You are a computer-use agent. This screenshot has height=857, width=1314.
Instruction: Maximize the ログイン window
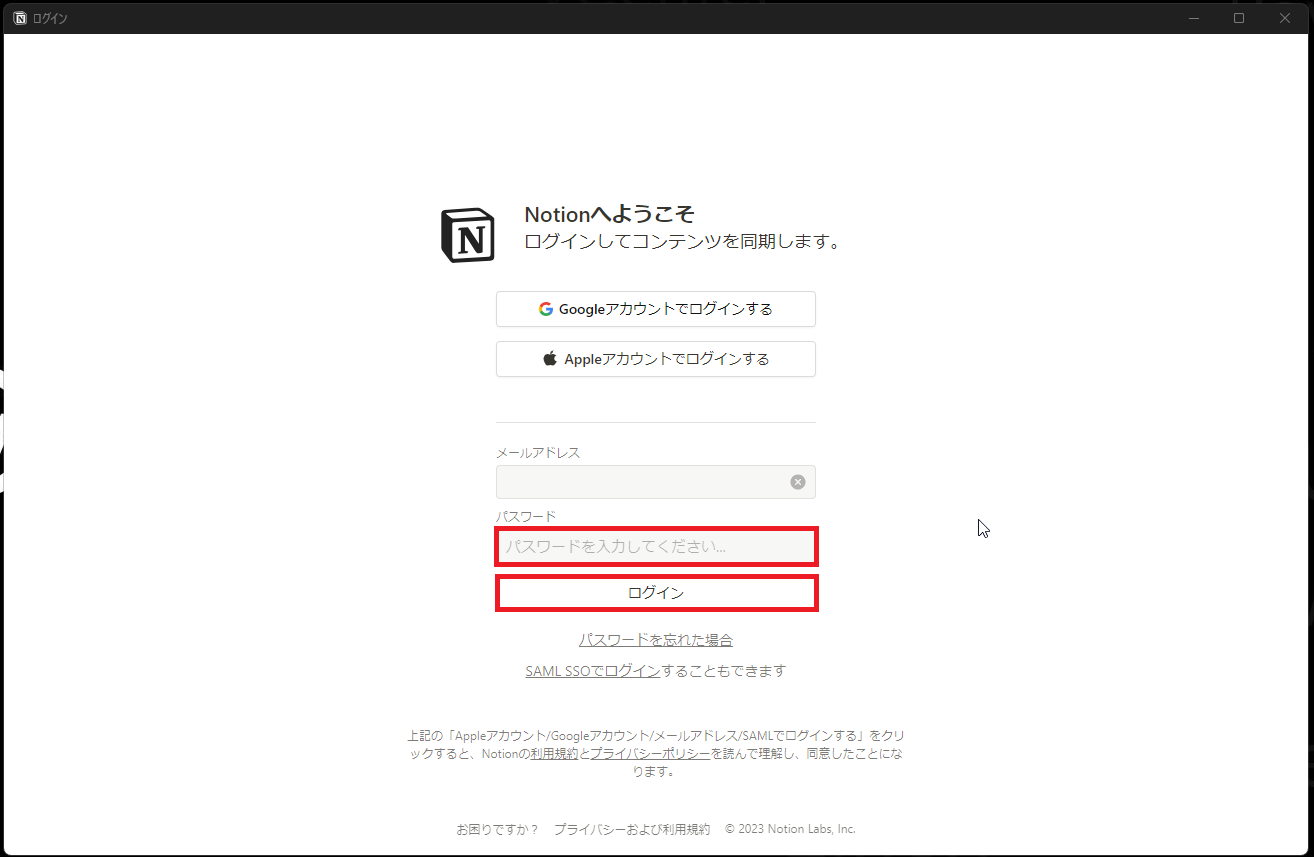(1239, 18)
